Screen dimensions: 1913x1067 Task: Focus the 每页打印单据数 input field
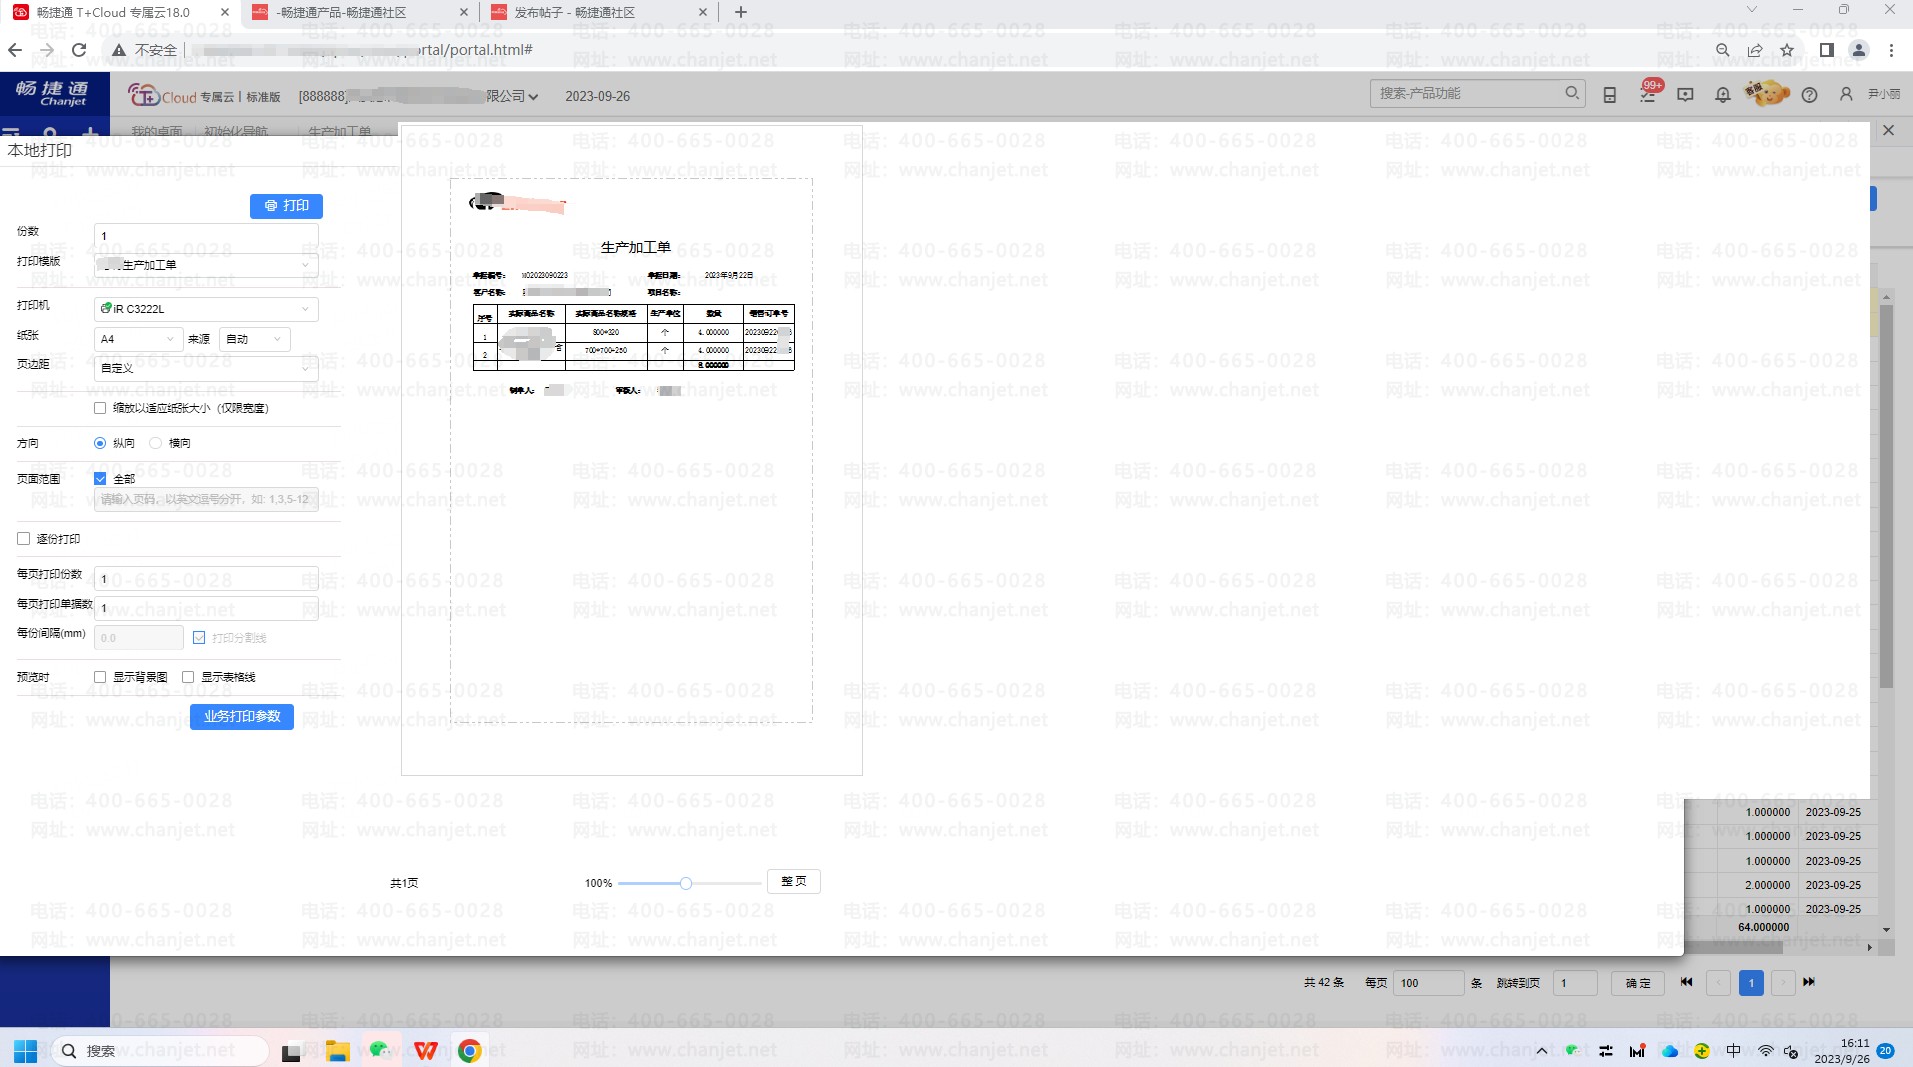tap(206, 608)
